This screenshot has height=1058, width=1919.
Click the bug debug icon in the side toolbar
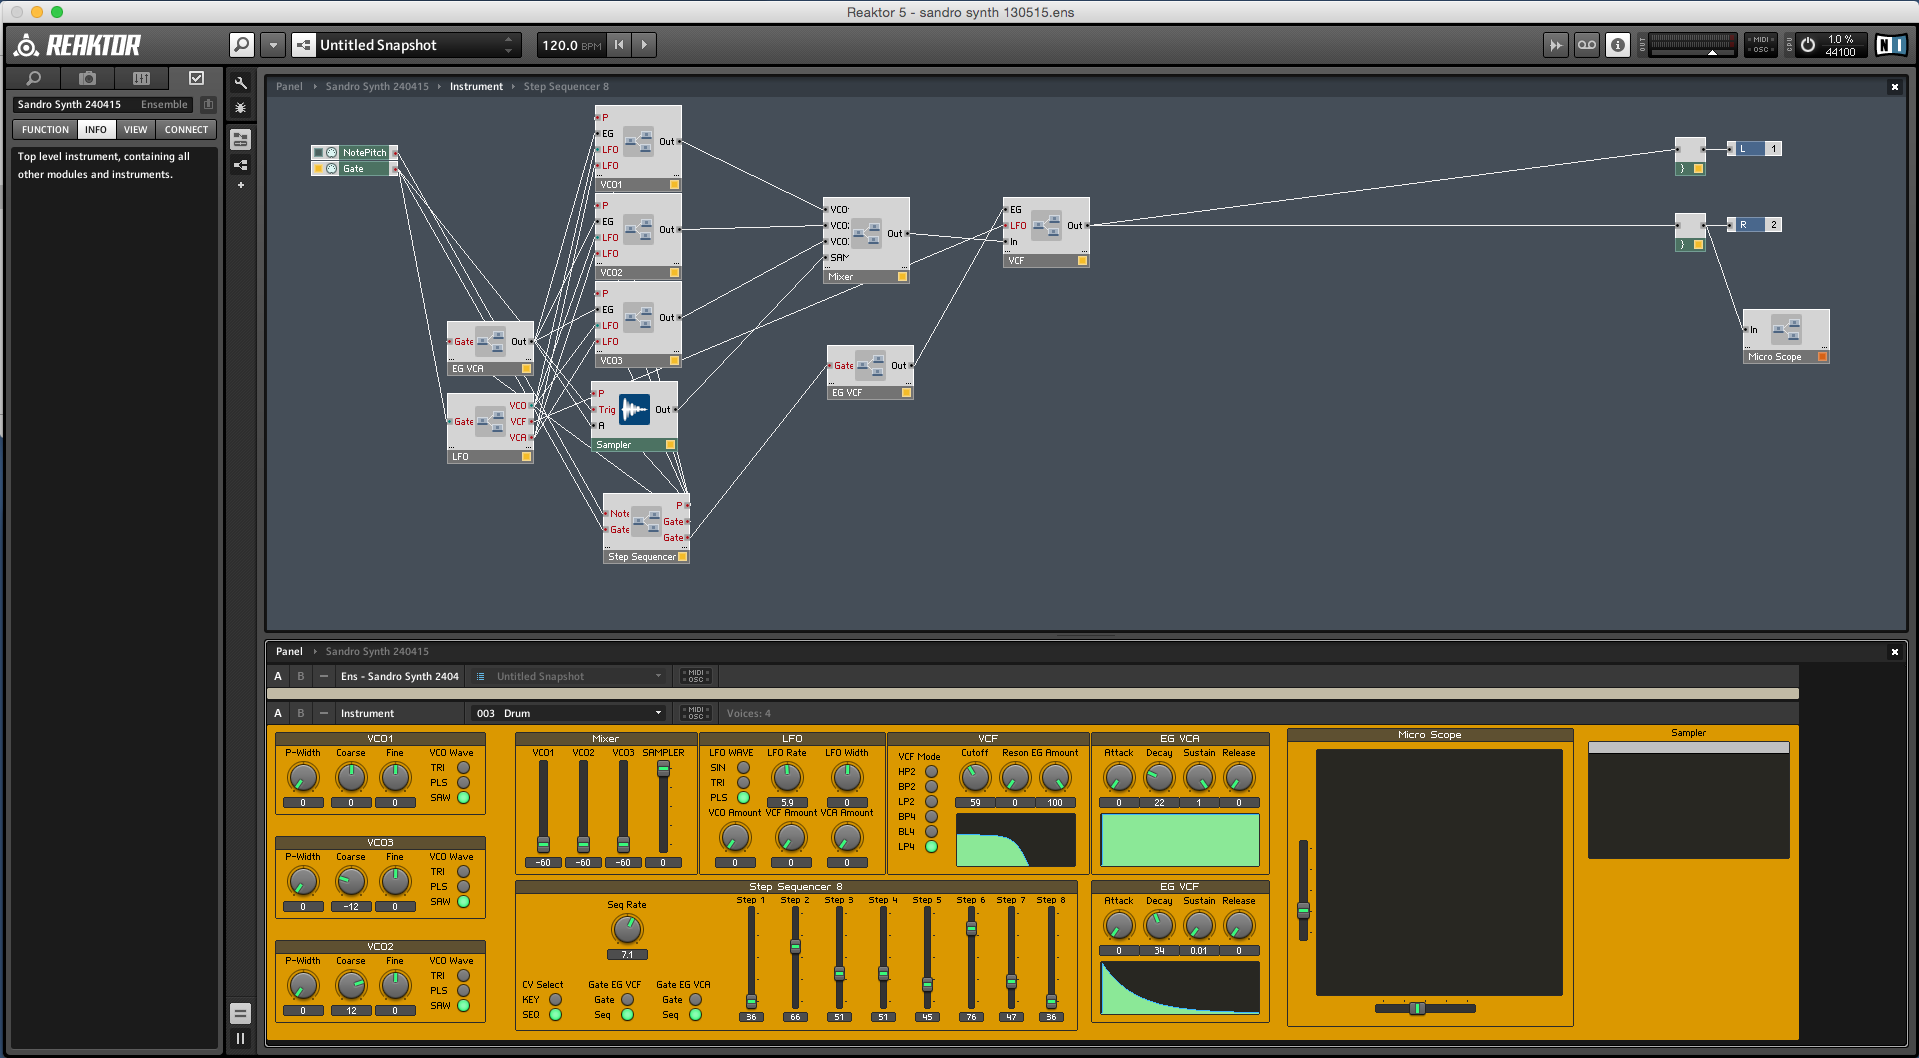click(240, 107)
